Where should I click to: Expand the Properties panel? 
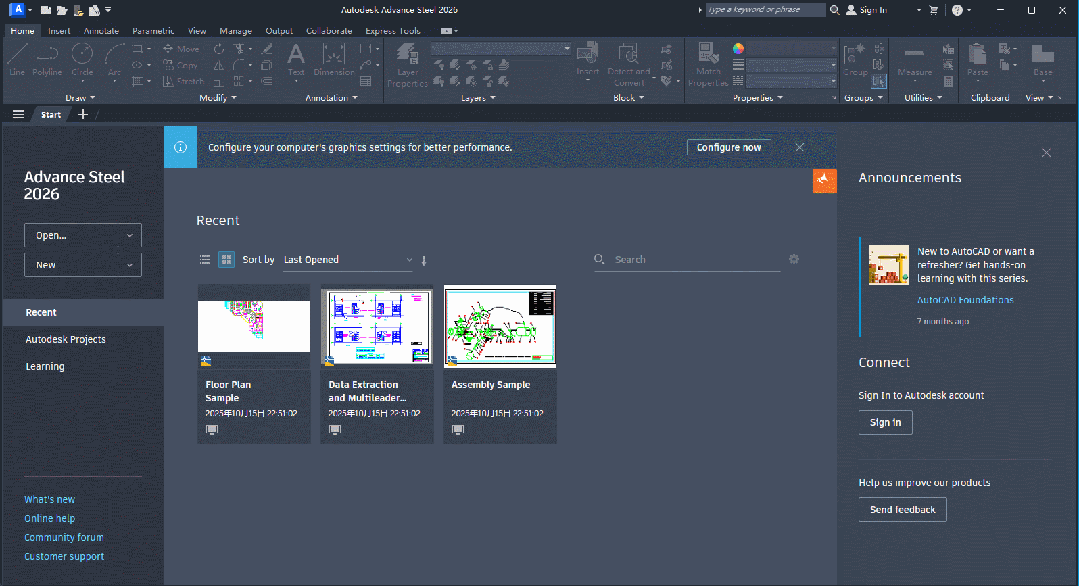758,98
